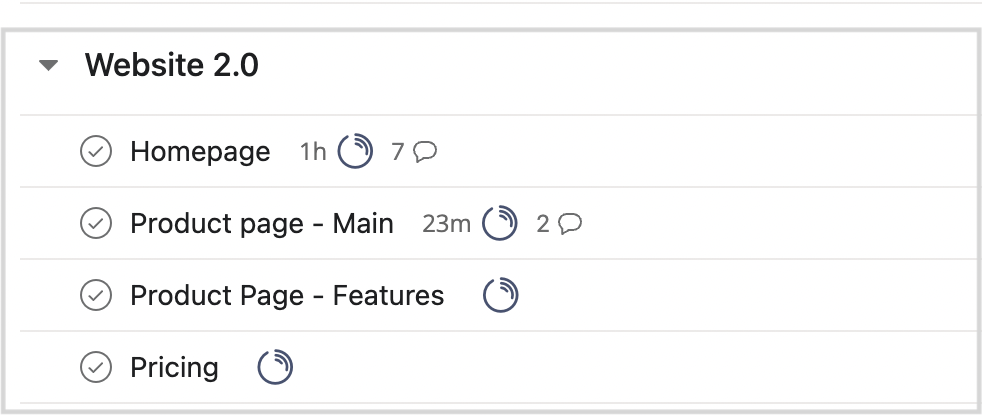Start timer icon on Pricing task

coord(275,367)
